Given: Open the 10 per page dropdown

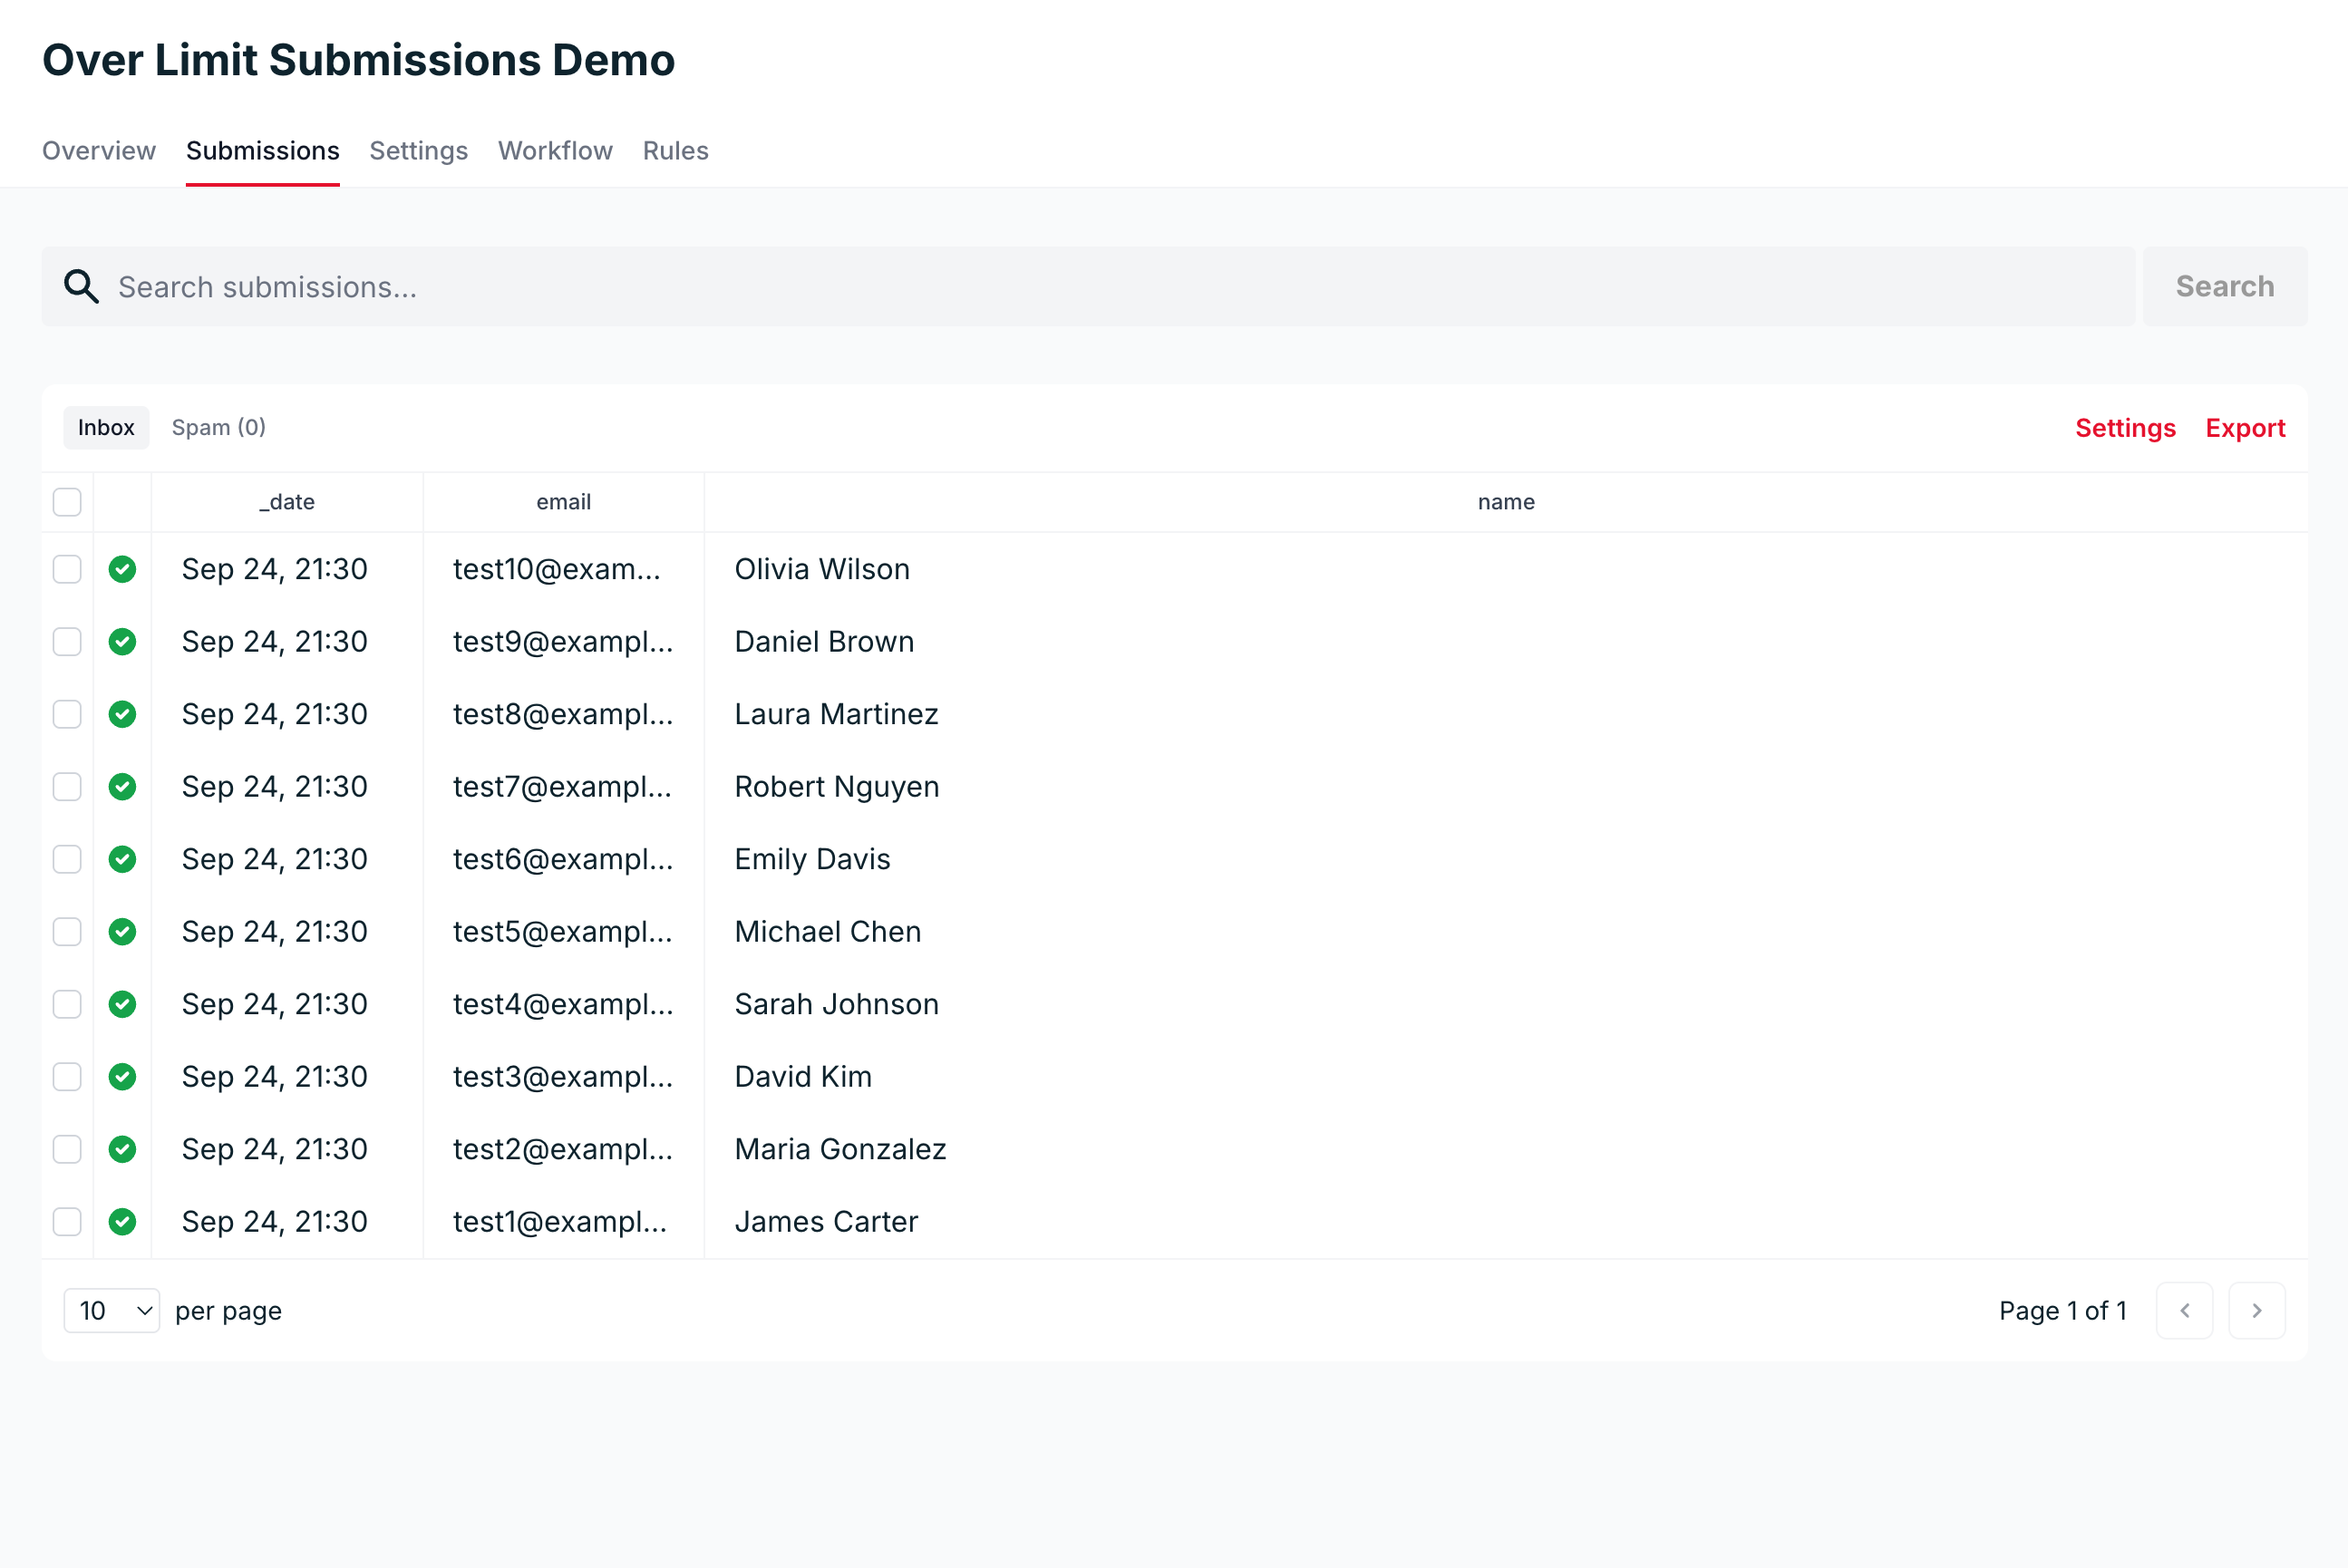Looking at the screenshot, I should [112, 1310].
